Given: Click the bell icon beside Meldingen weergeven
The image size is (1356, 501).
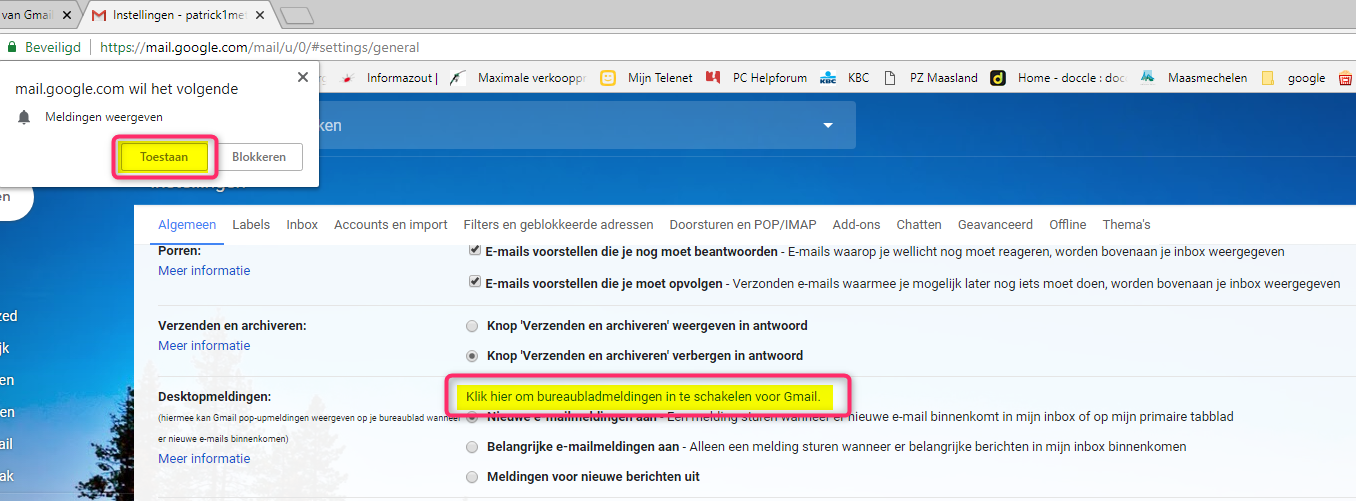Looking at the screenshot, I should coord(25,117).
